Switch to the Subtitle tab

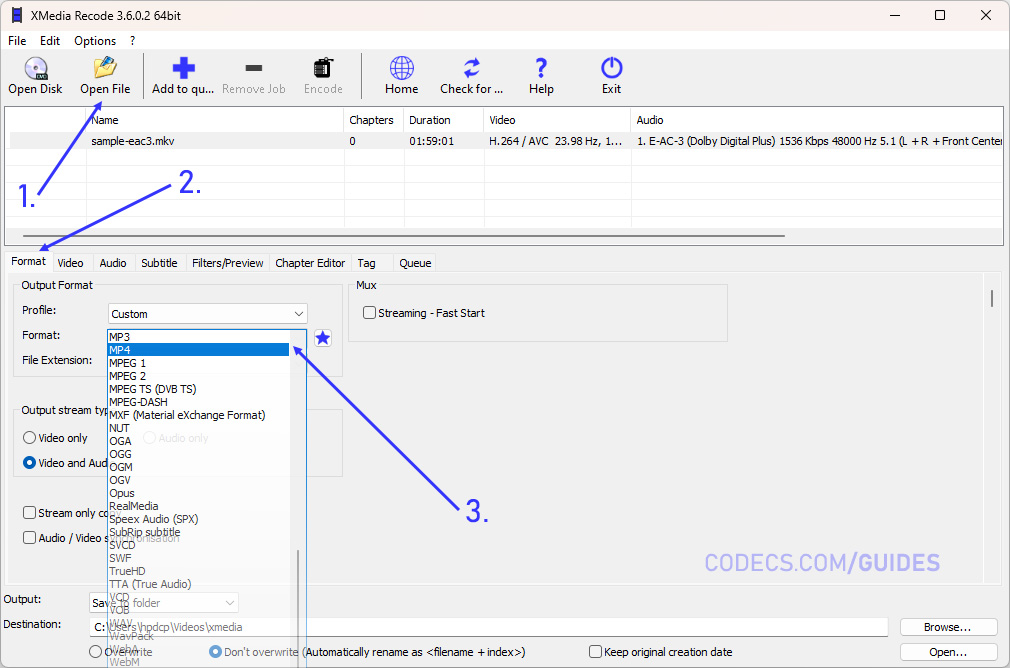pyautogui.click(x=159, y=263)
